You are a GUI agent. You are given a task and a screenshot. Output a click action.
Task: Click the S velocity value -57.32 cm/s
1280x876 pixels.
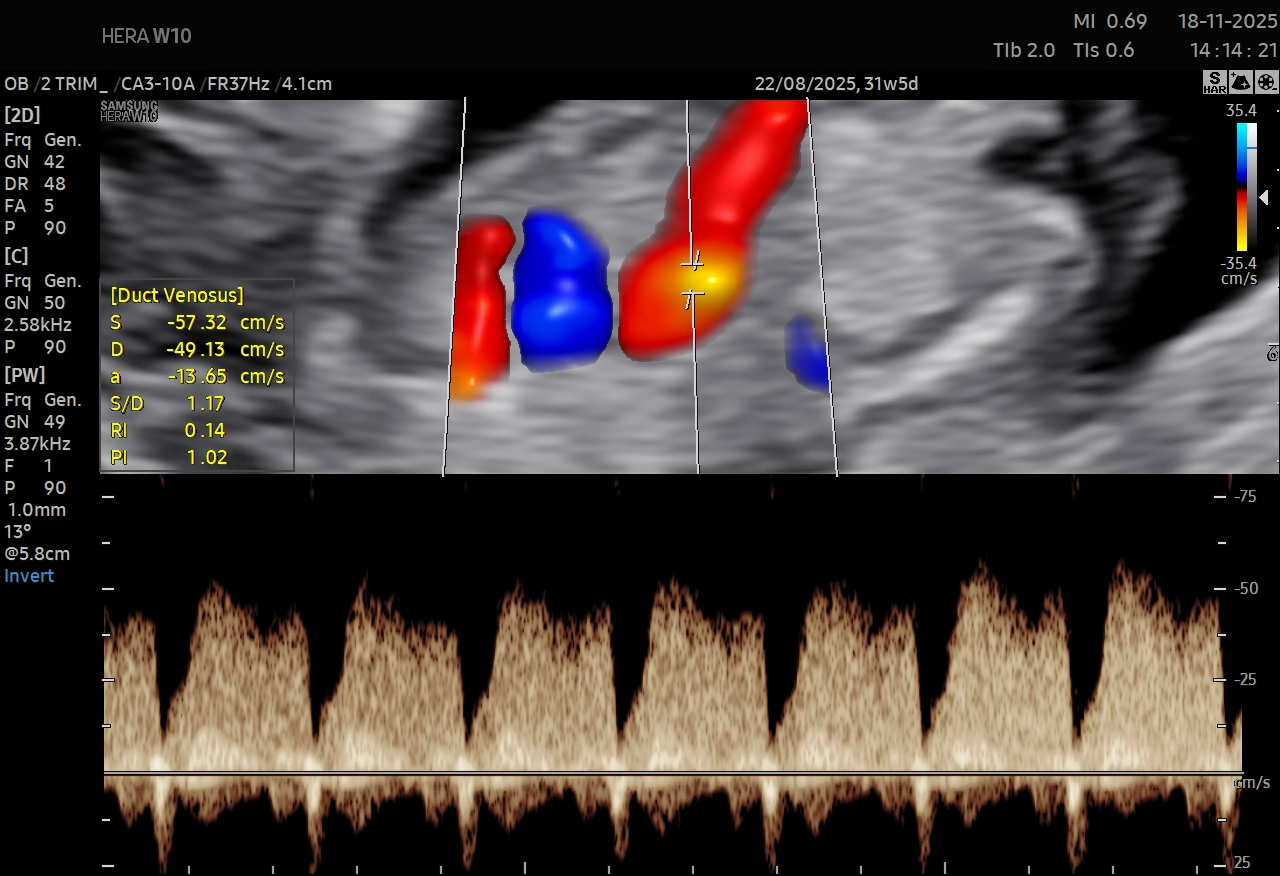[225, 323]
